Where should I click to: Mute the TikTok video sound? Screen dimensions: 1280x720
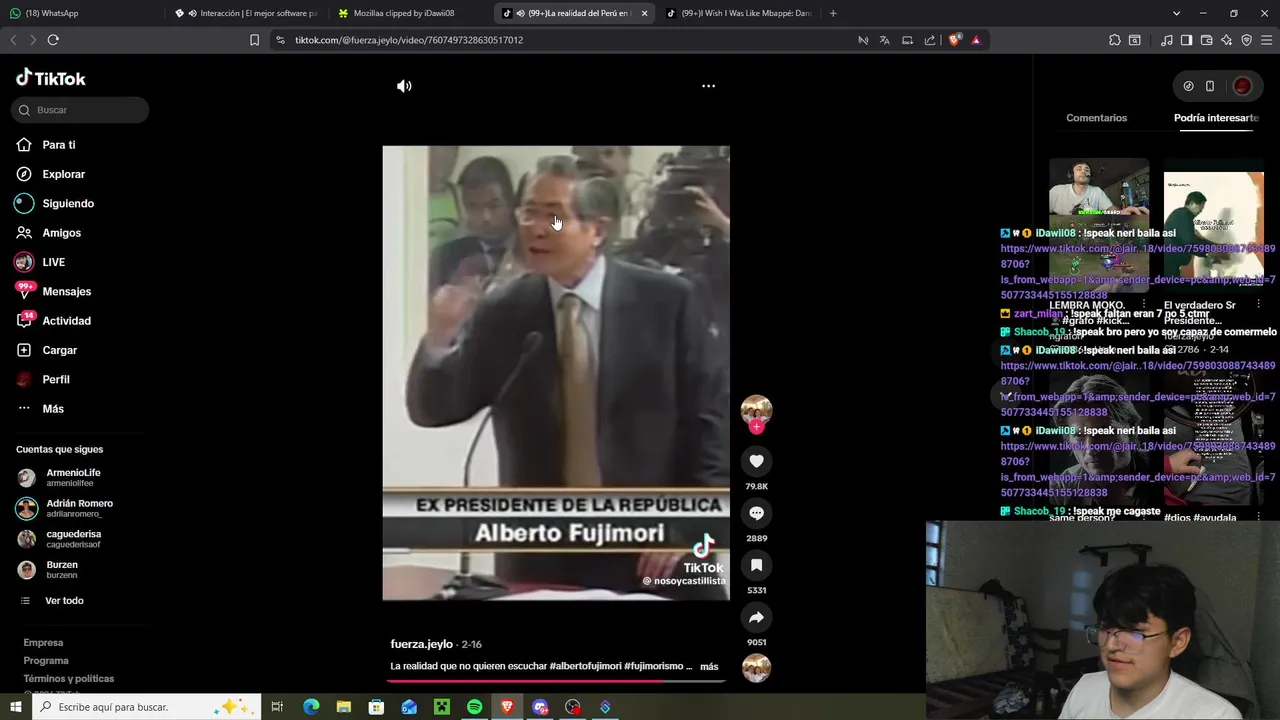pyautogui.click(x=404, y=86)
